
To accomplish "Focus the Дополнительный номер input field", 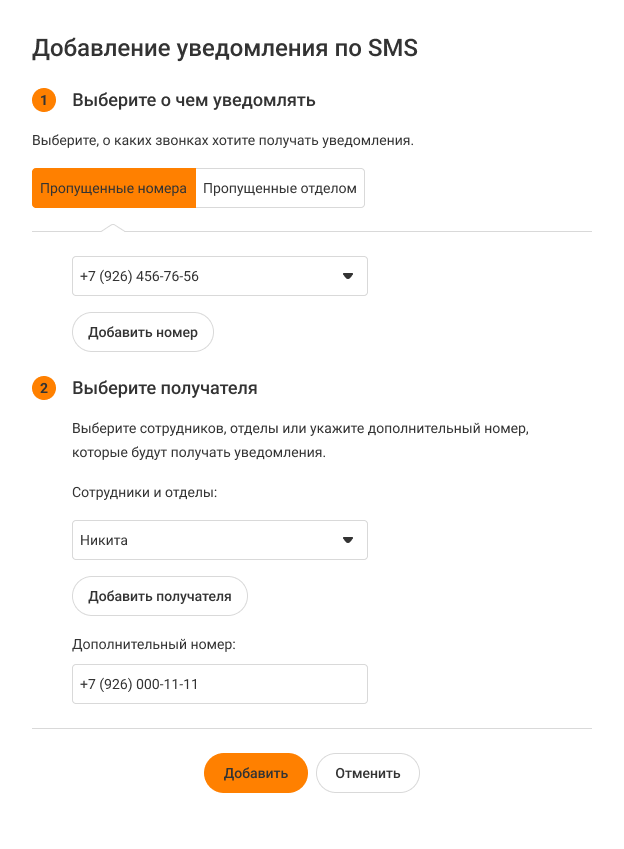I will point(220,684).
